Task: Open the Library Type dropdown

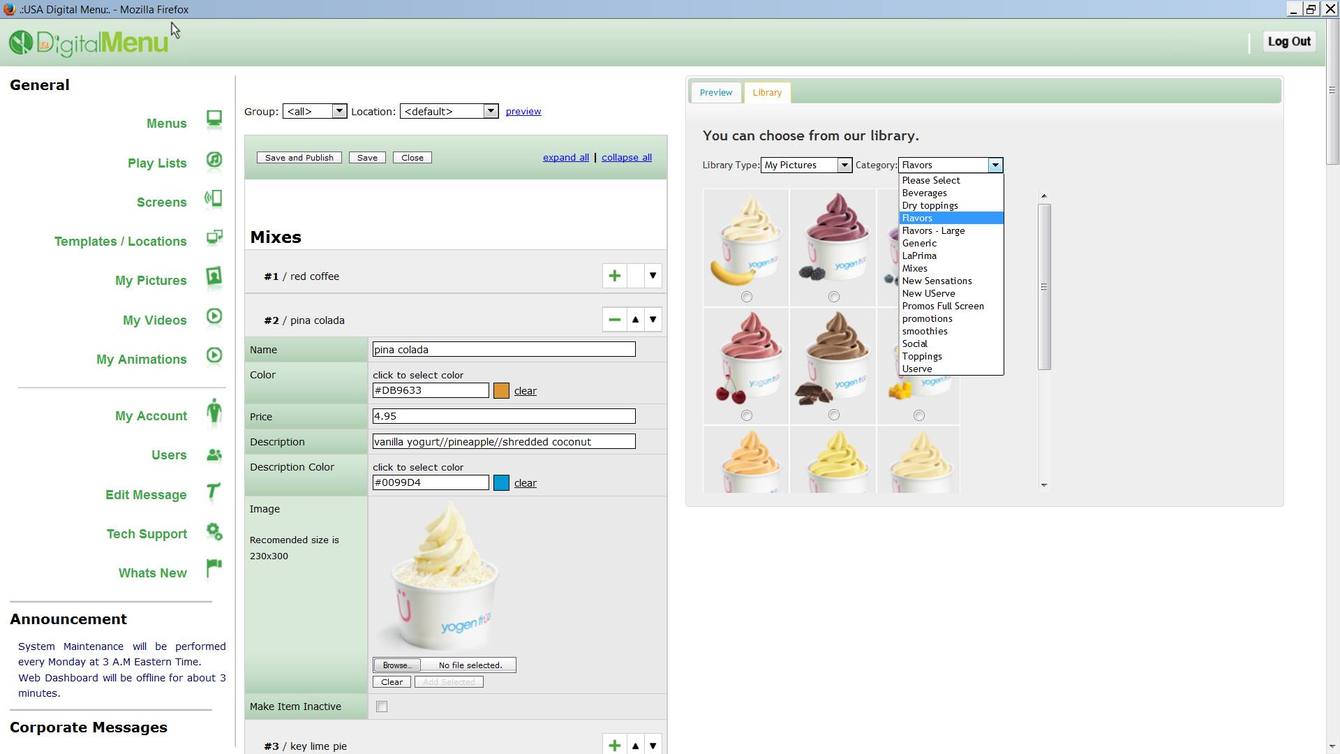Action: pyautogui.click(x=806, y=165)
